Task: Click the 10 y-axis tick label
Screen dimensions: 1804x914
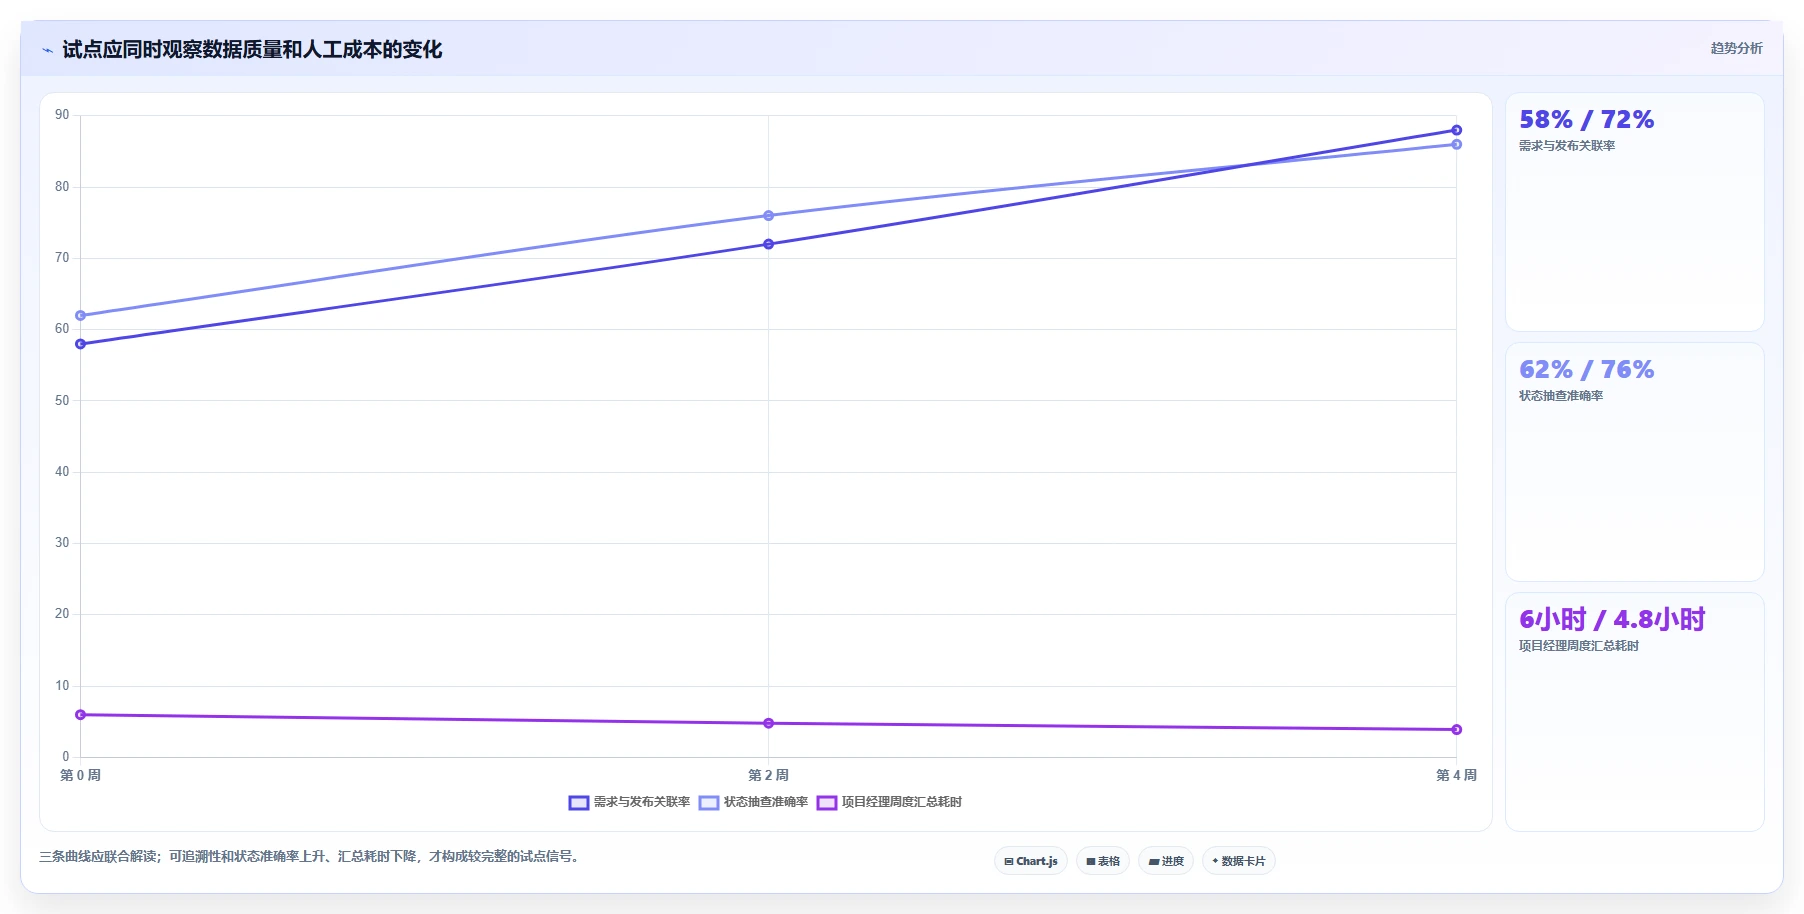Action: (x=62, y=685)
